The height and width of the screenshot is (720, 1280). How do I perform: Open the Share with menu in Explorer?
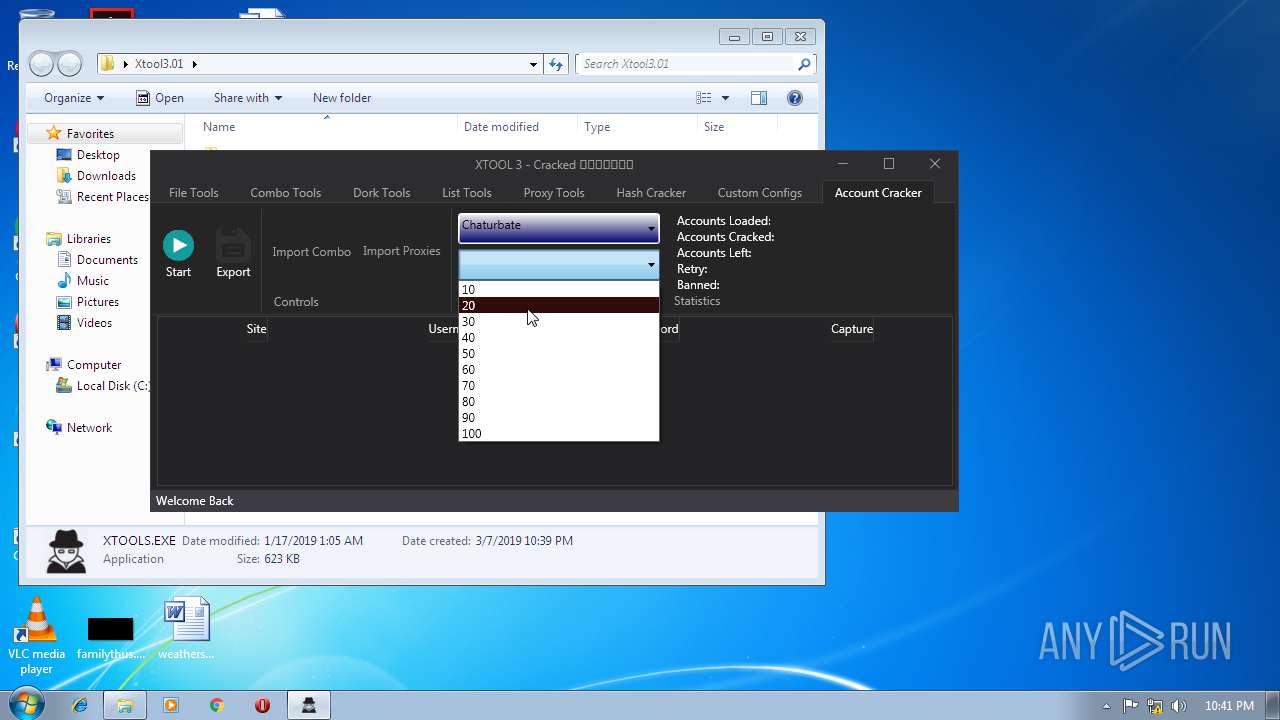[x=248, y=98]
